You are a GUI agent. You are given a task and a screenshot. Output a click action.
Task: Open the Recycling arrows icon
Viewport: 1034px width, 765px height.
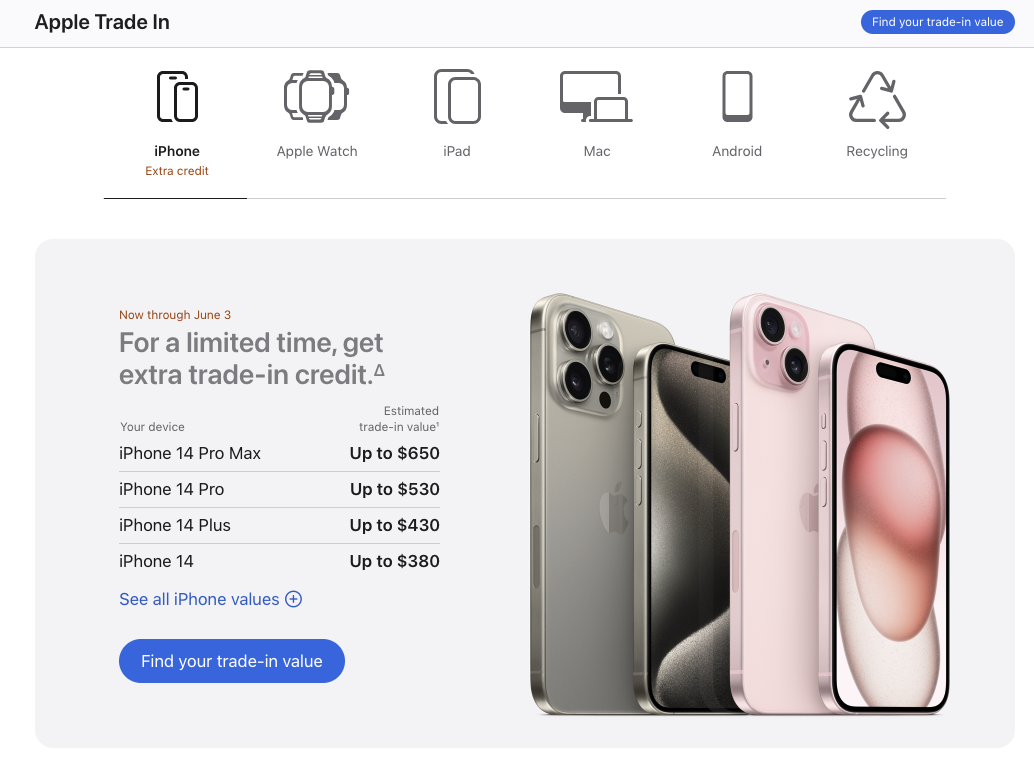click(x=877, y=99)
